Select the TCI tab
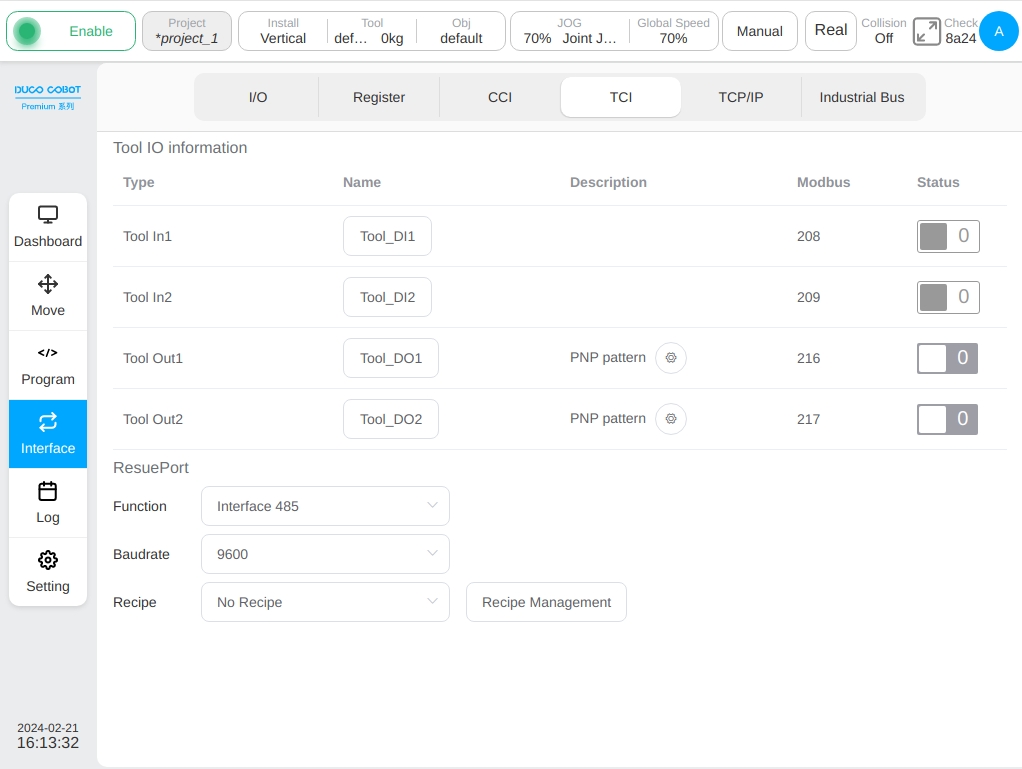Screen dimensions: 1022x769 pos(620,97)
